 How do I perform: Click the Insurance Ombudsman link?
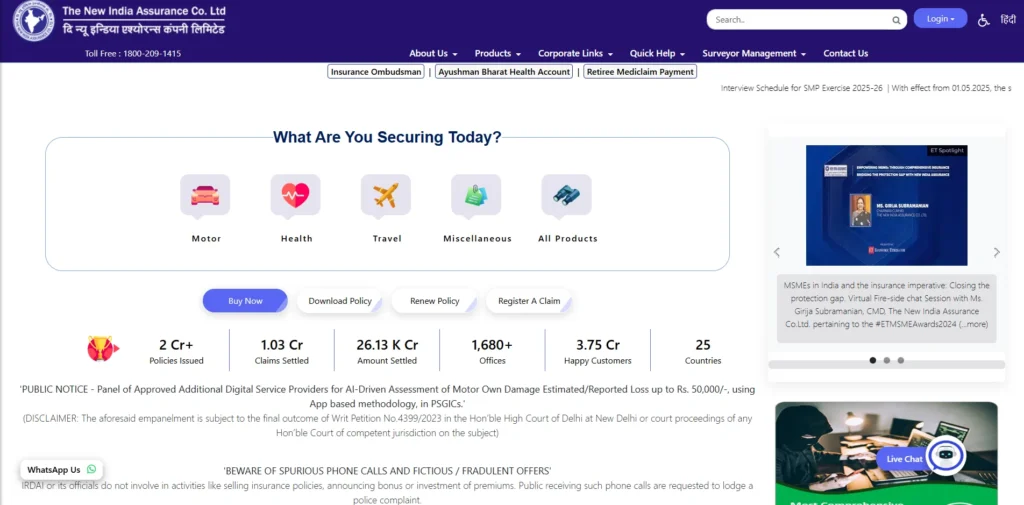(x=376, y=72)
